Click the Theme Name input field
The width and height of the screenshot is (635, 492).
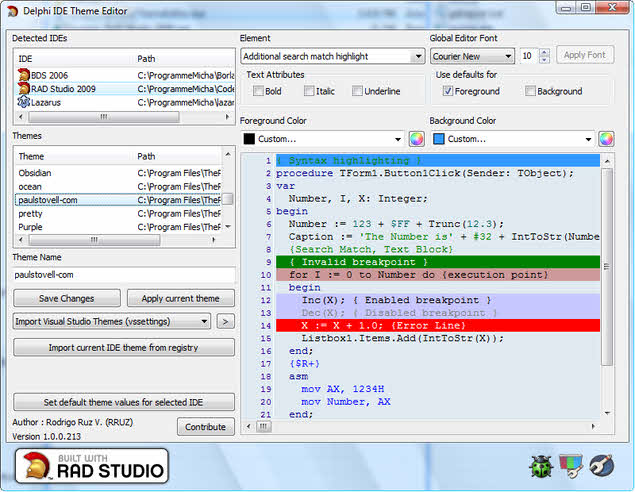point(124,275)
